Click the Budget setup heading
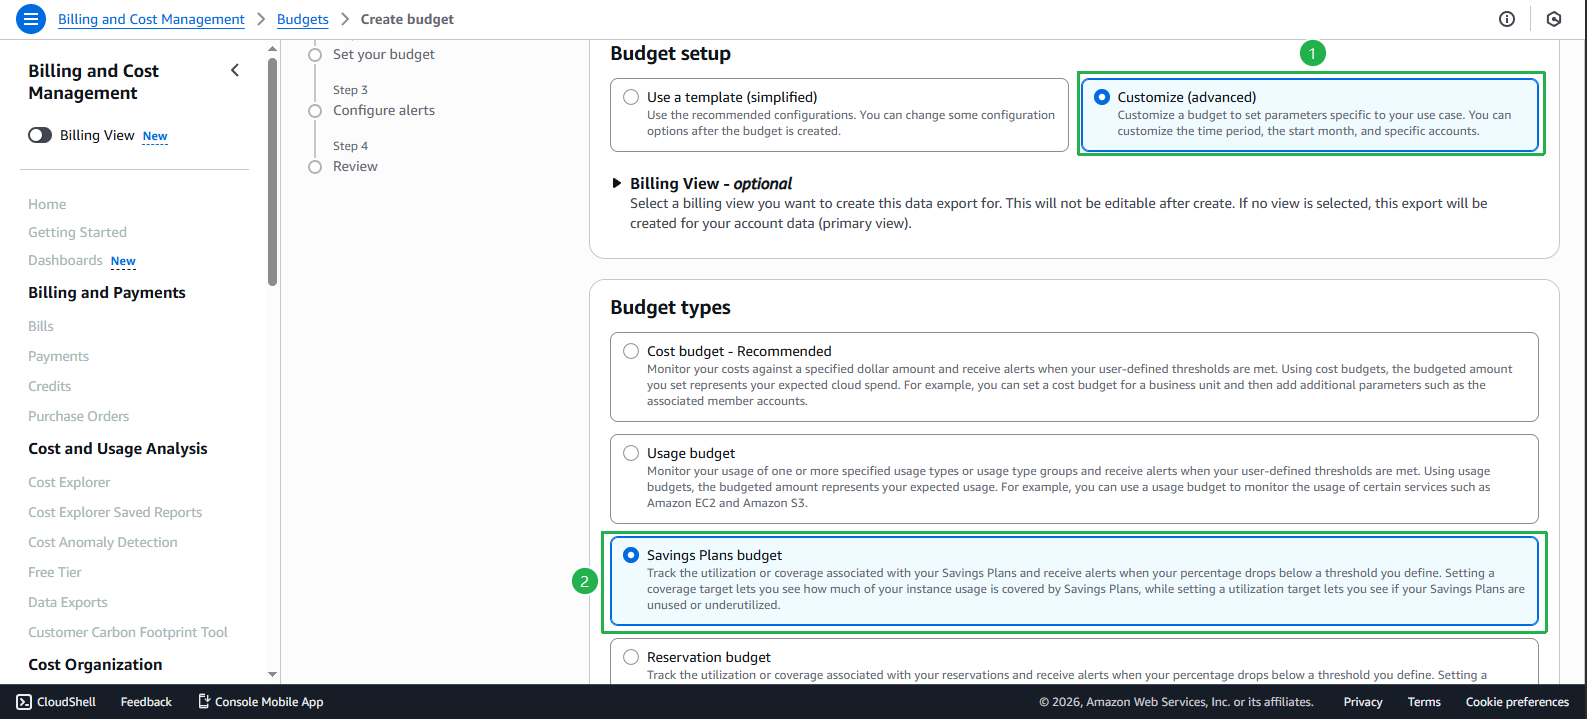 [x=671, y=53]
